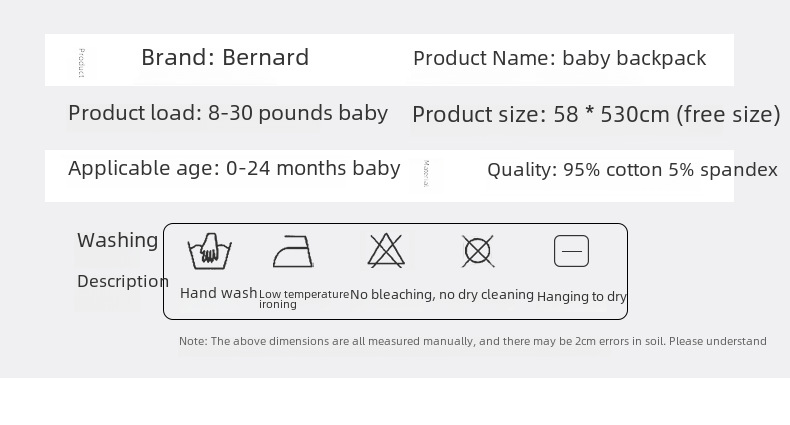
Task: Click the Product size 58 * 530cm text
Action: (597, 115)
